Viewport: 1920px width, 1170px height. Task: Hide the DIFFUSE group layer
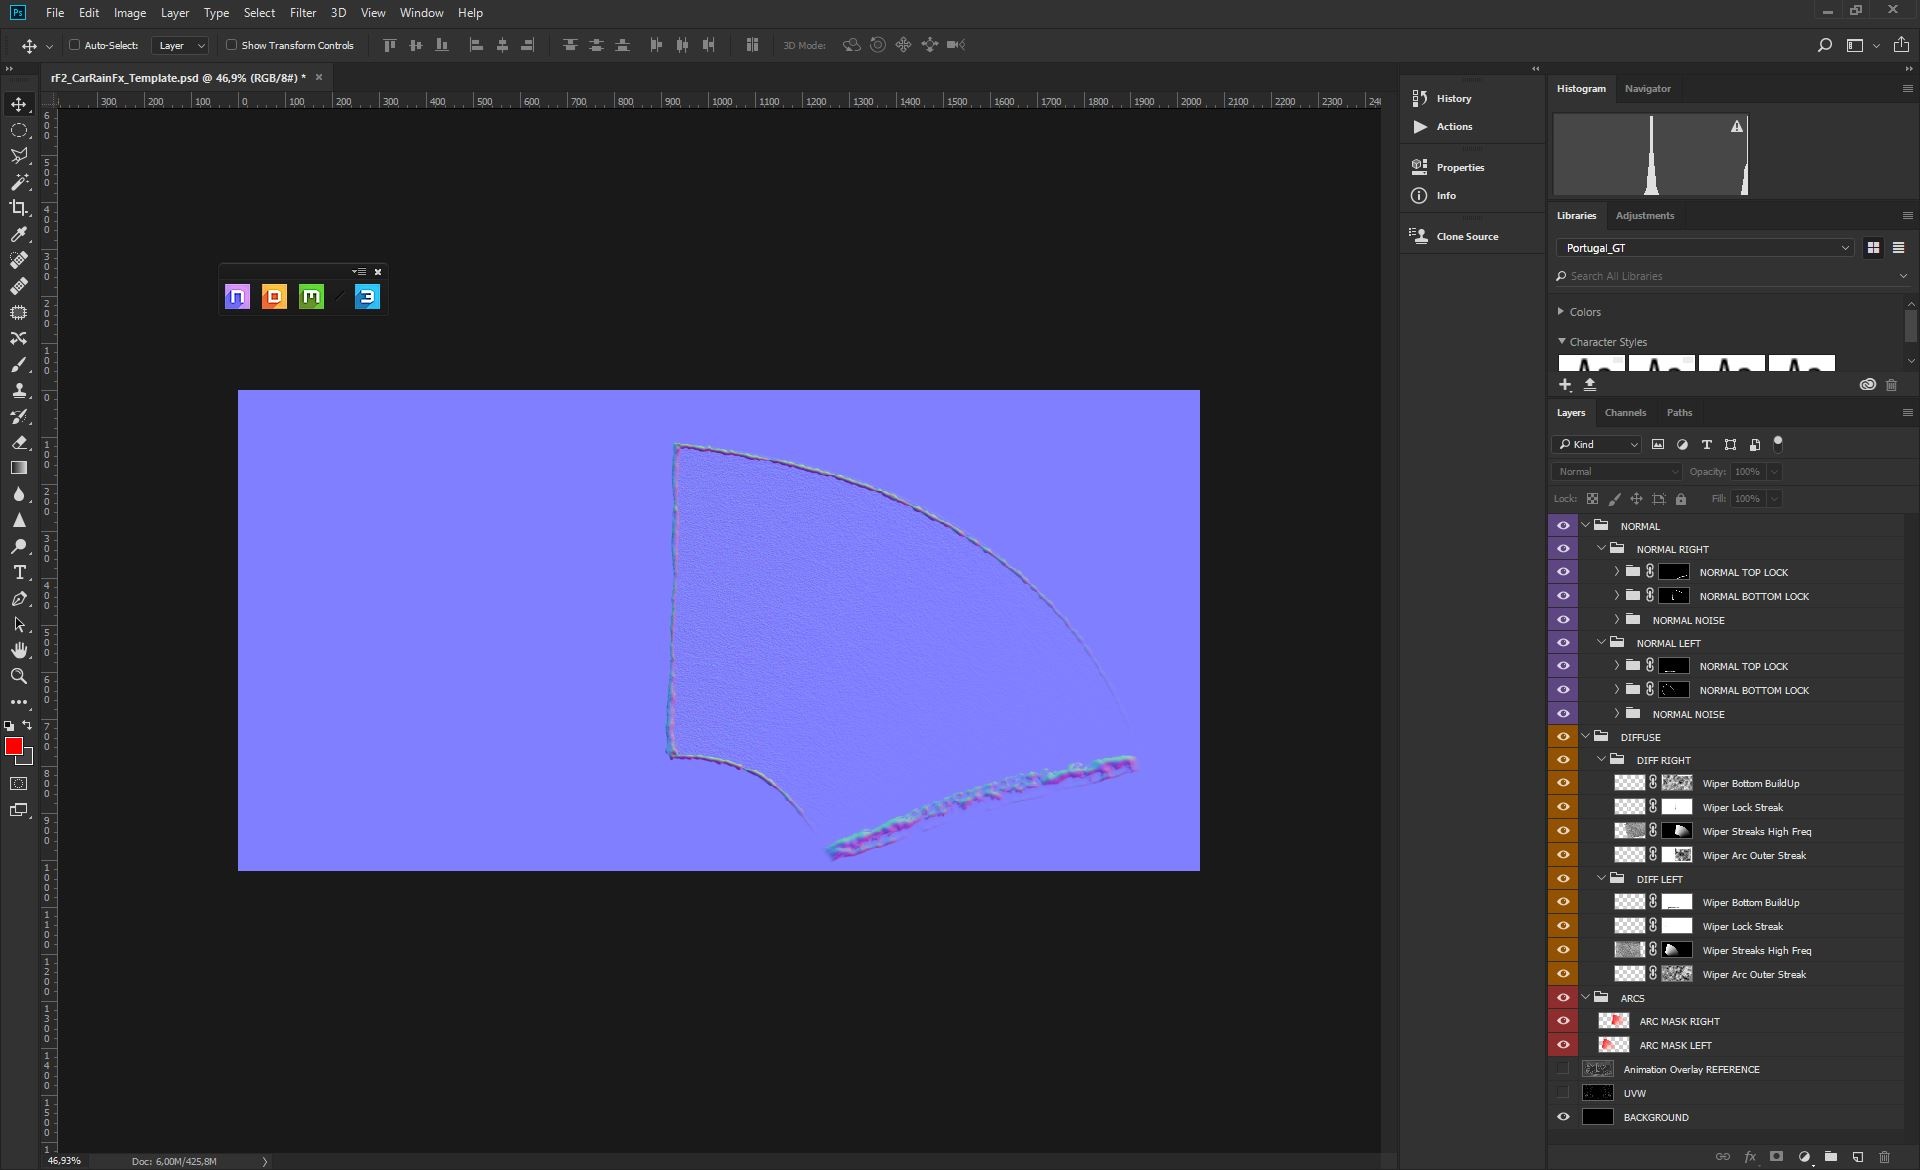1563,737
